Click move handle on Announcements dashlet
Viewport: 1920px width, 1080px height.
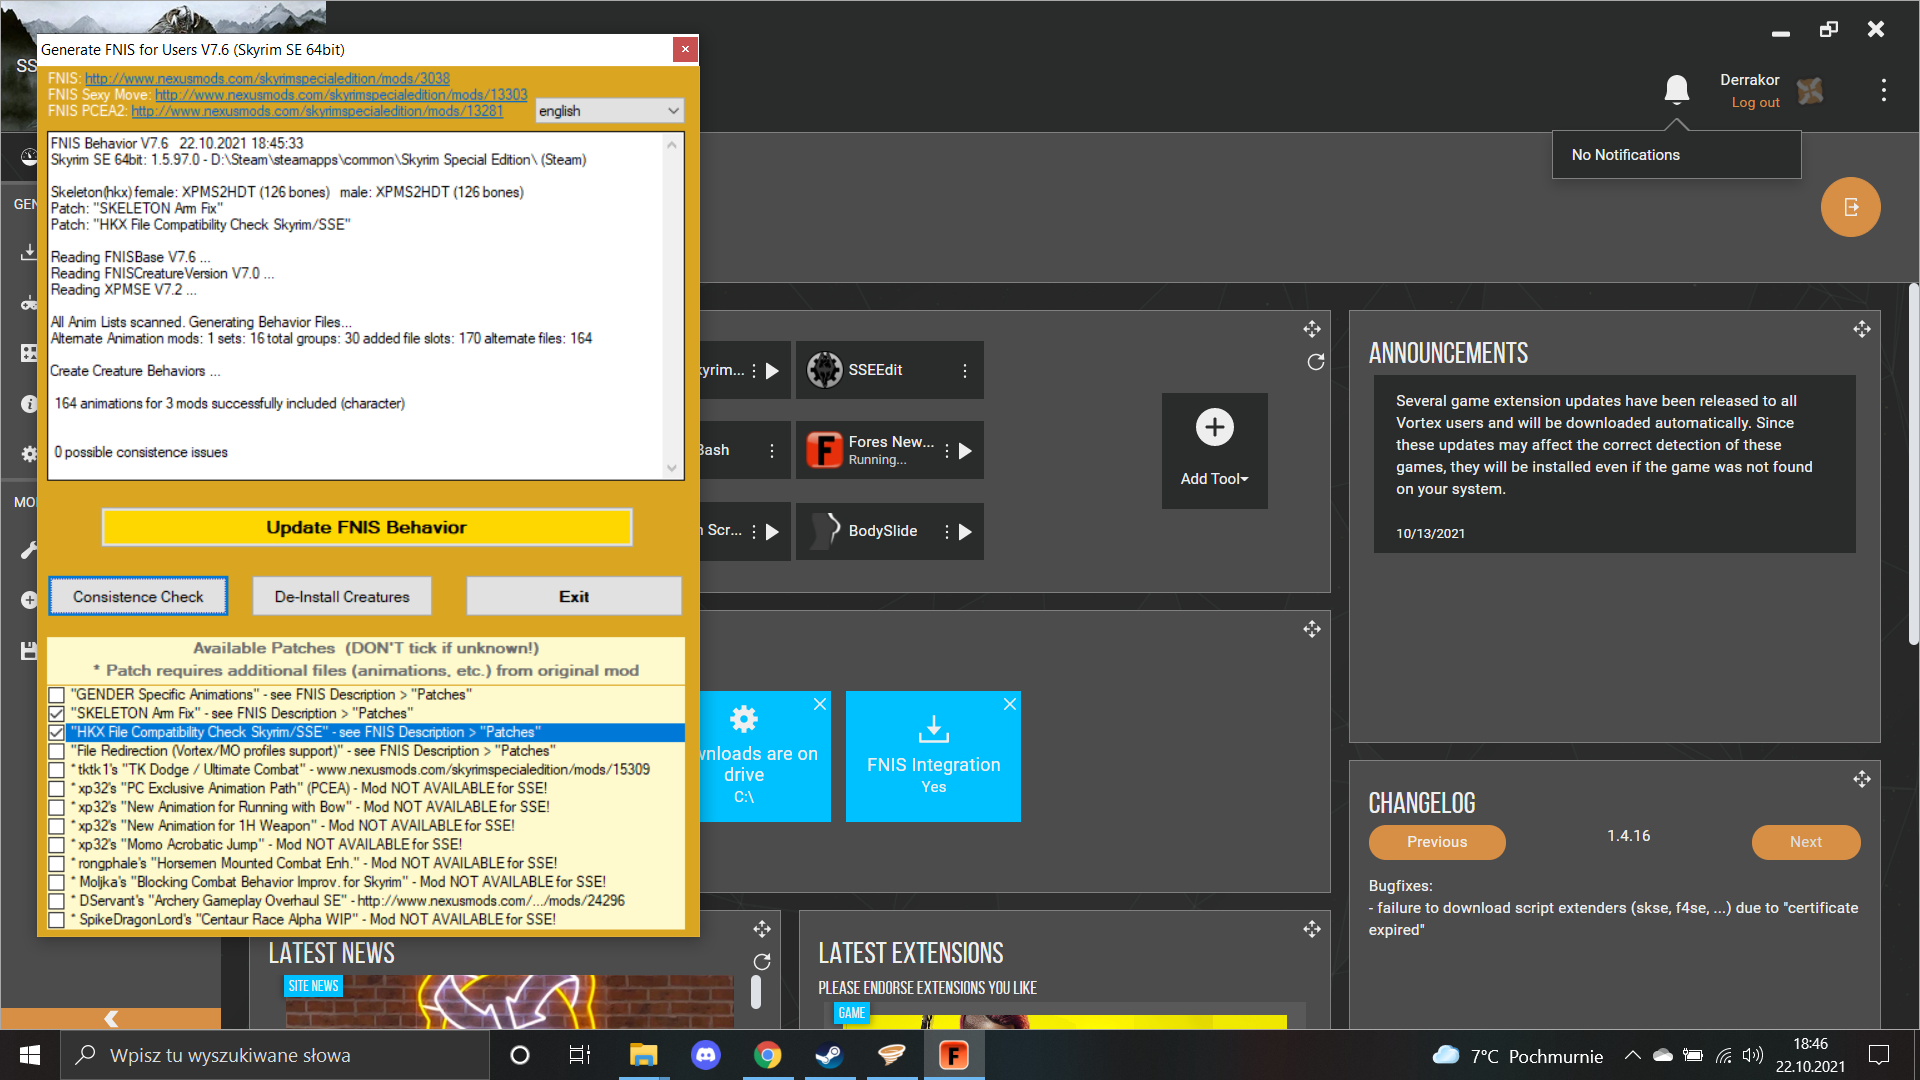1862,329
